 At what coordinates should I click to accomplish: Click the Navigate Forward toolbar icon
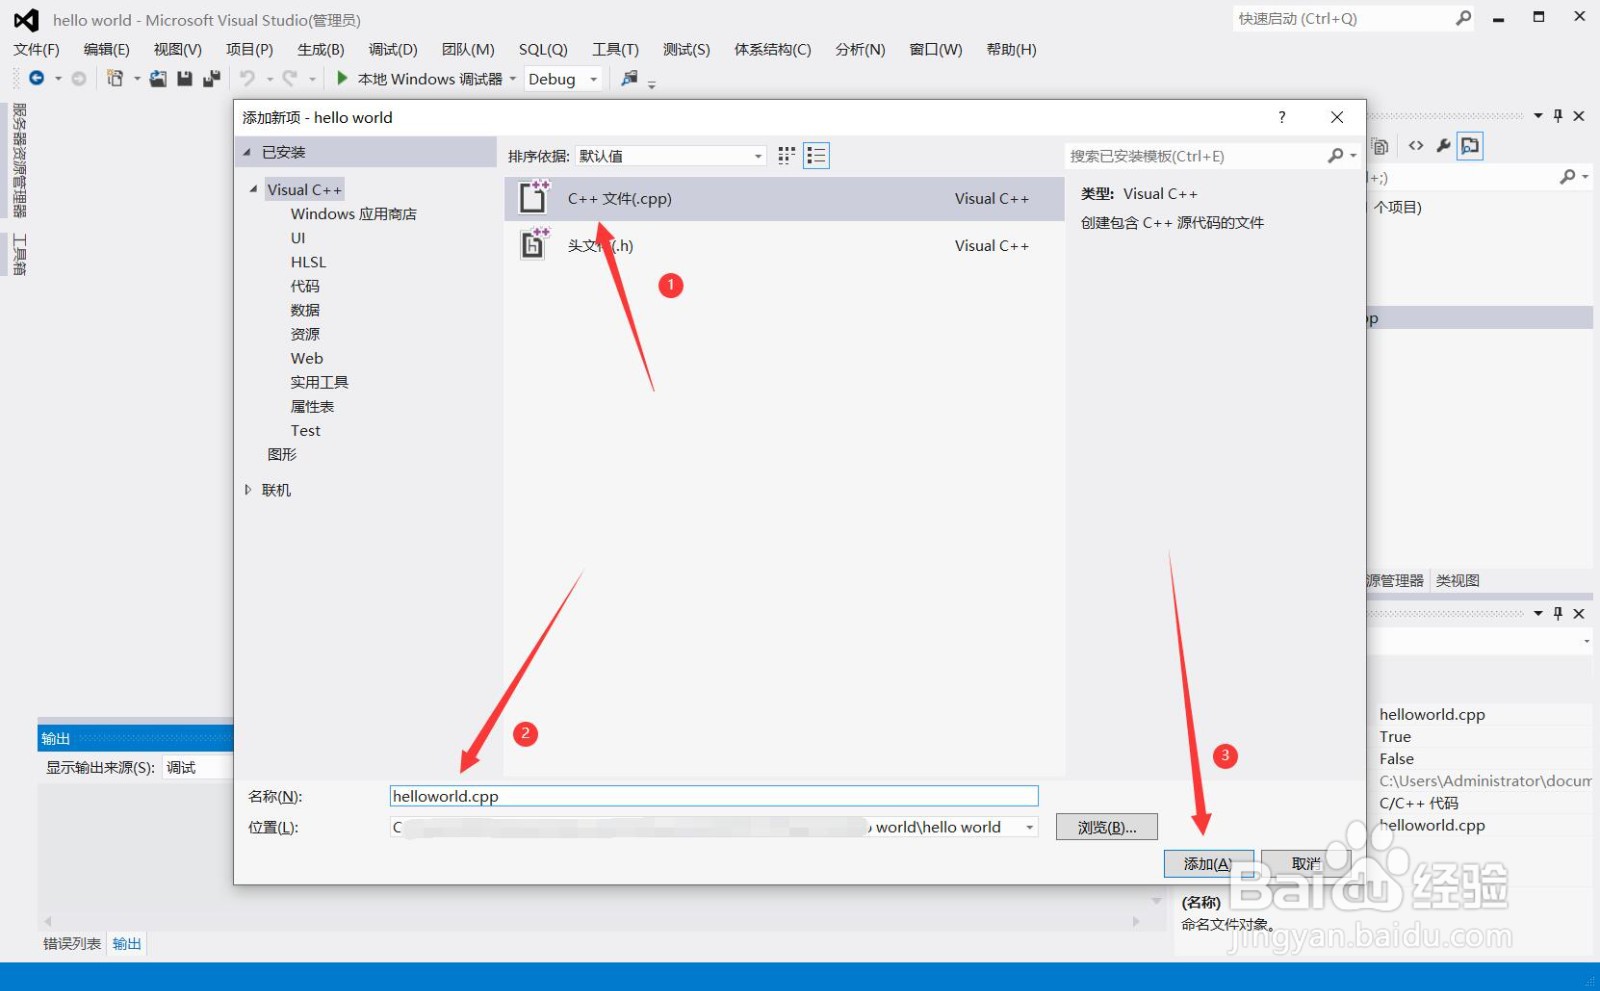point(79,78)
